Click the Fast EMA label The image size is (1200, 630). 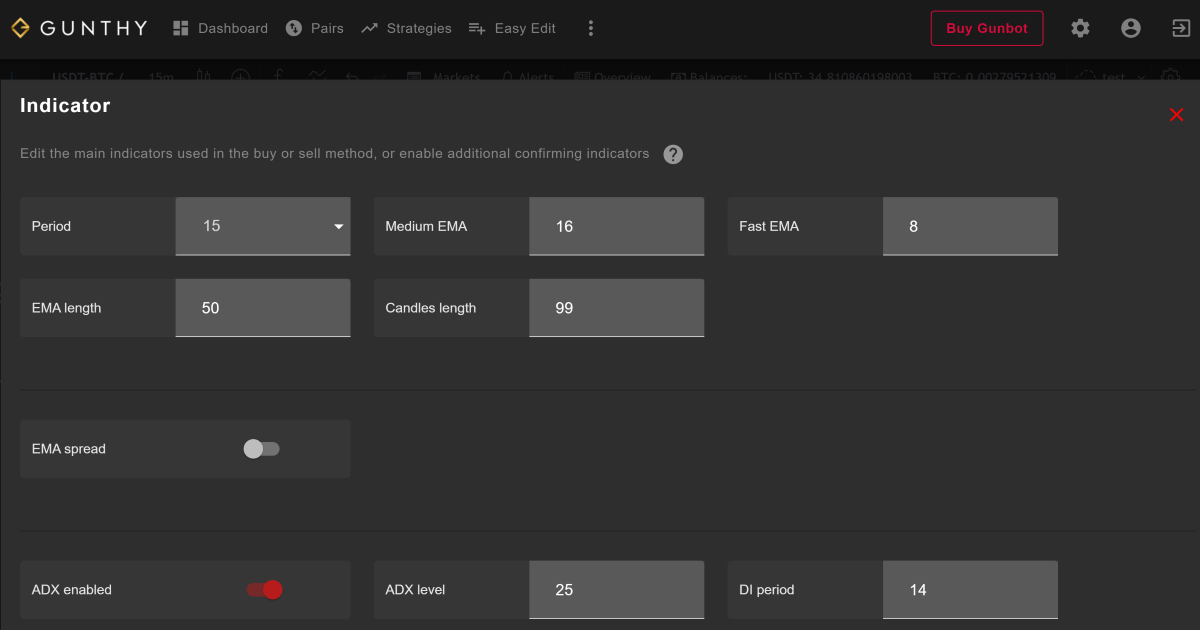(769, 226)
